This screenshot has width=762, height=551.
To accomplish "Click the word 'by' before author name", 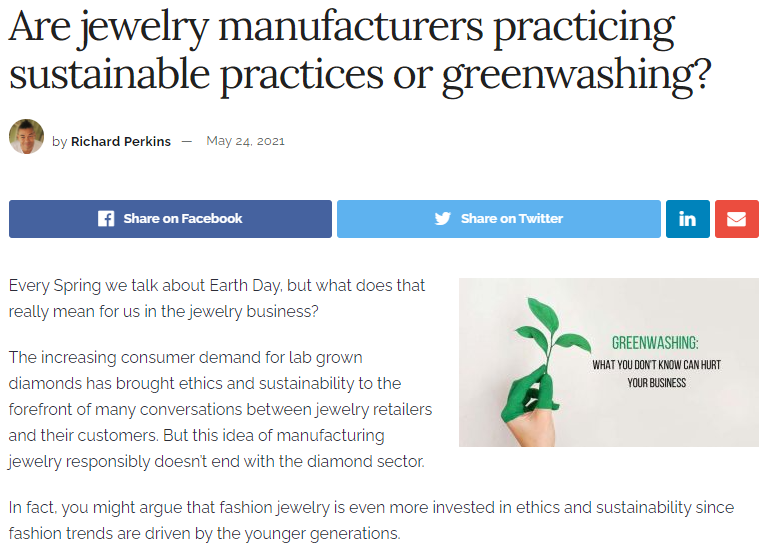I will (x=59, y=142).
